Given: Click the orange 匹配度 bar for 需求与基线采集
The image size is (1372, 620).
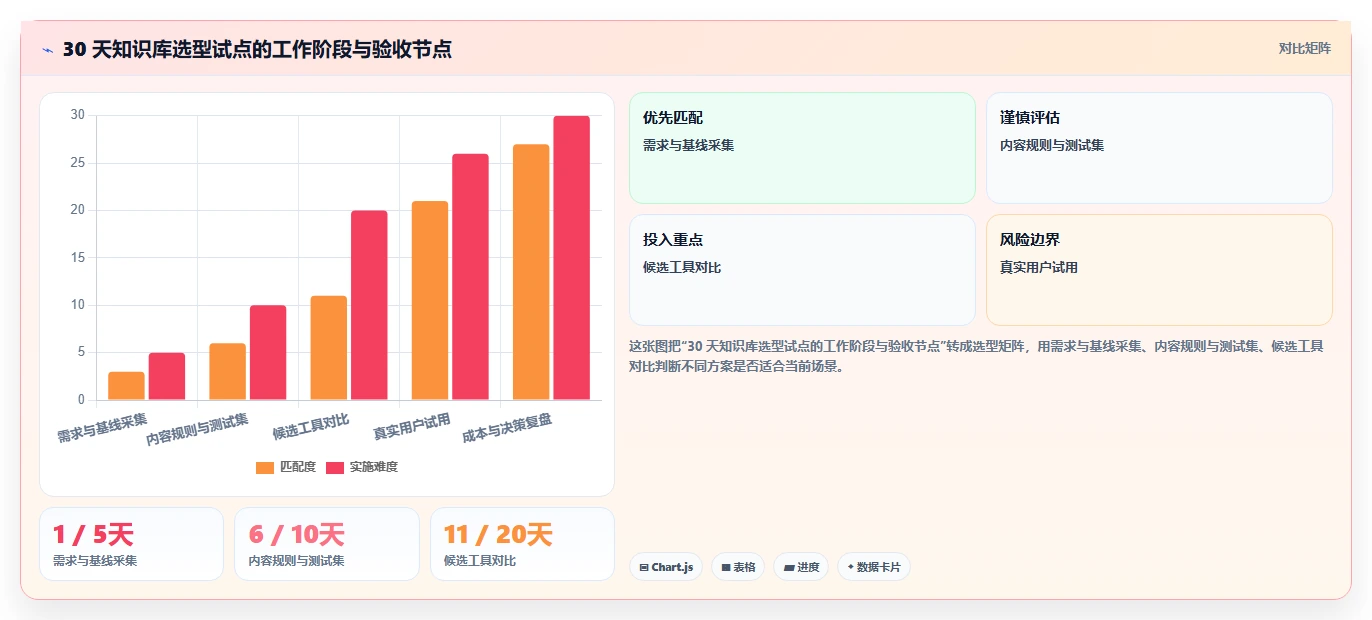Looking at the screenshot, I should coord(127,386).
